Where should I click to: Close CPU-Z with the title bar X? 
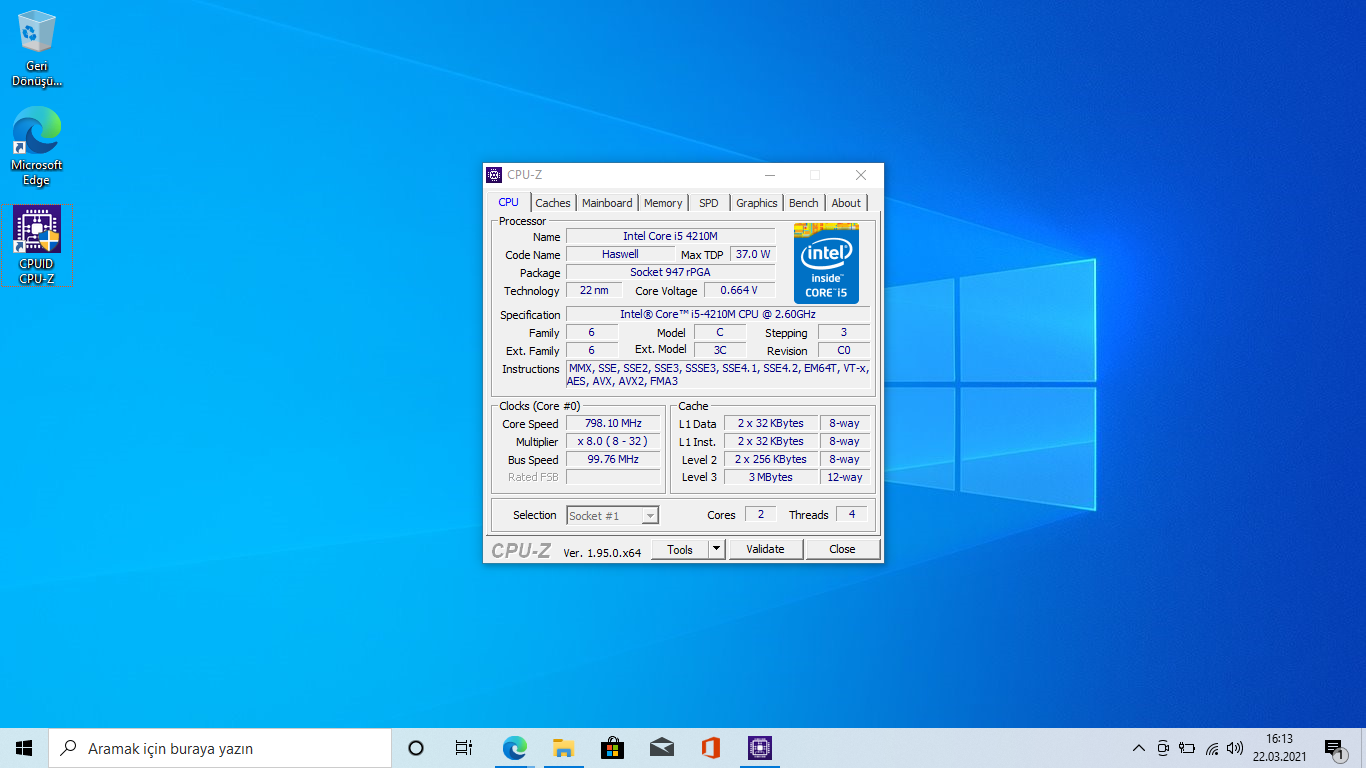tap(861, 175)
